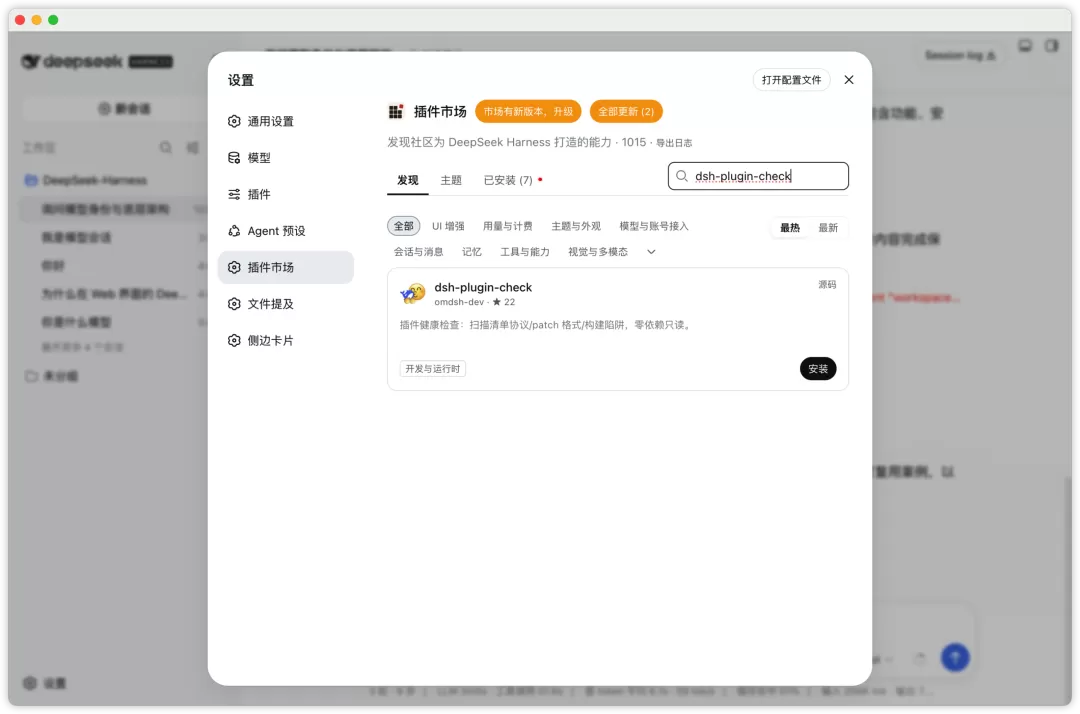Click the 模型 database icon
Viewport: 1080px width, 714px height.
[234, 158]
